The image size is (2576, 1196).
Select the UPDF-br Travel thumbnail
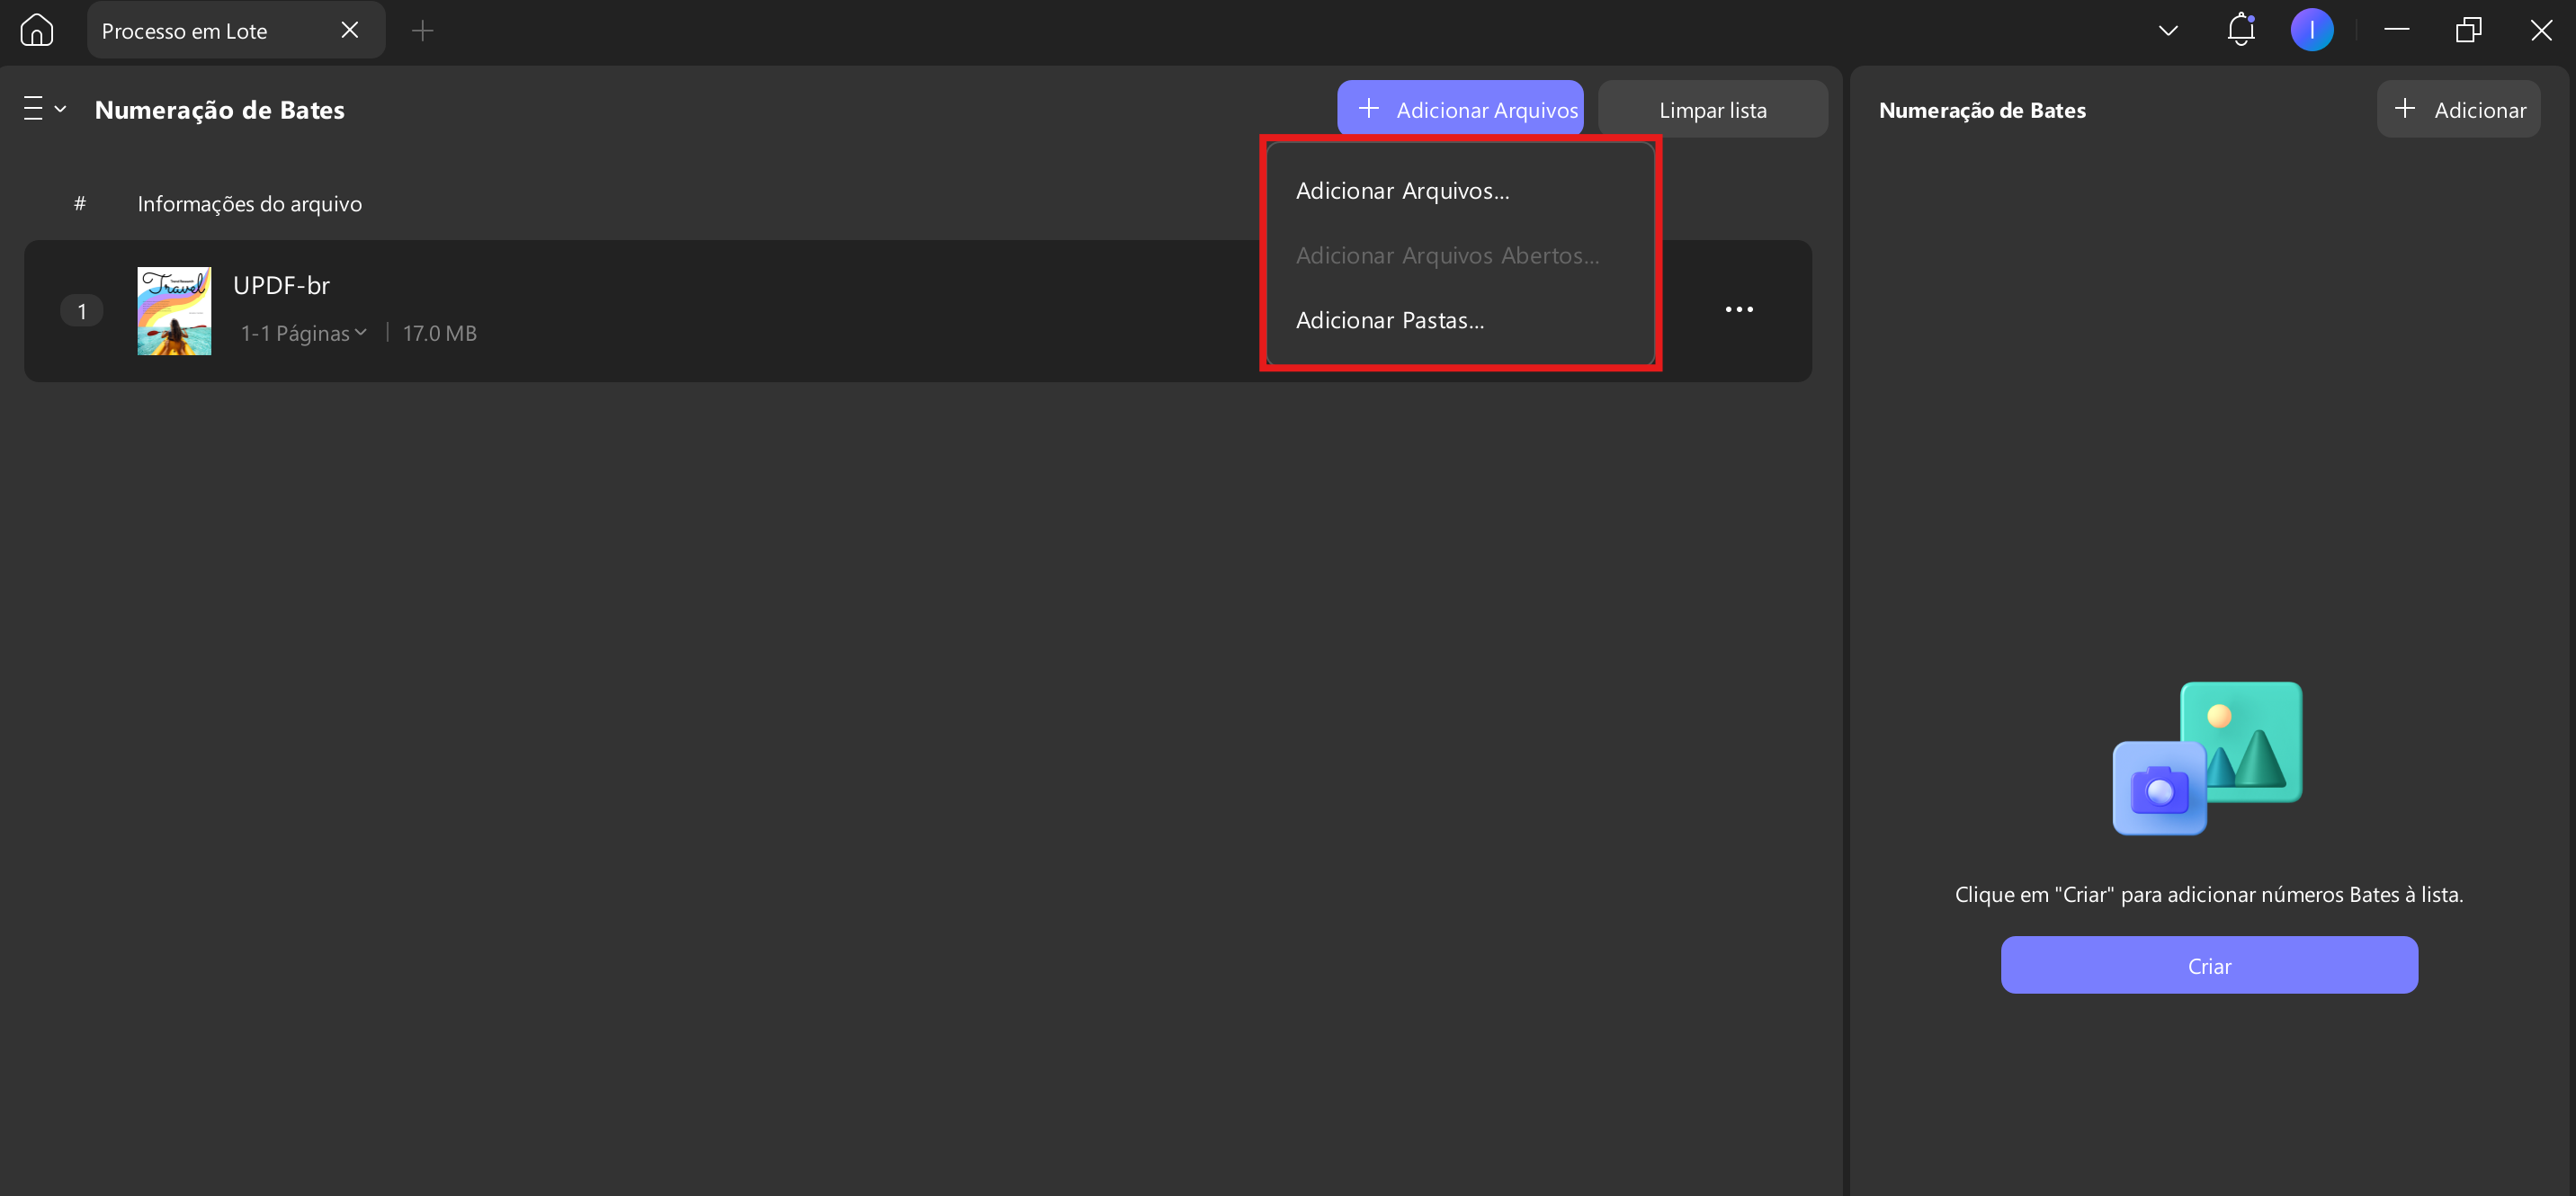point(174,310)
